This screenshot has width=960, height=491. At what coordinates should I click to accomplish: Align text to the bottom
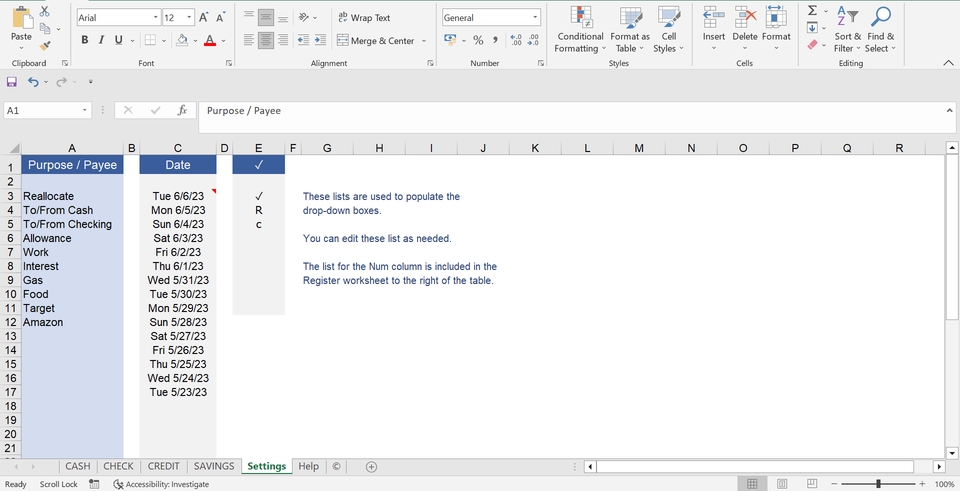pyautogui.click(x=283, y=18)
